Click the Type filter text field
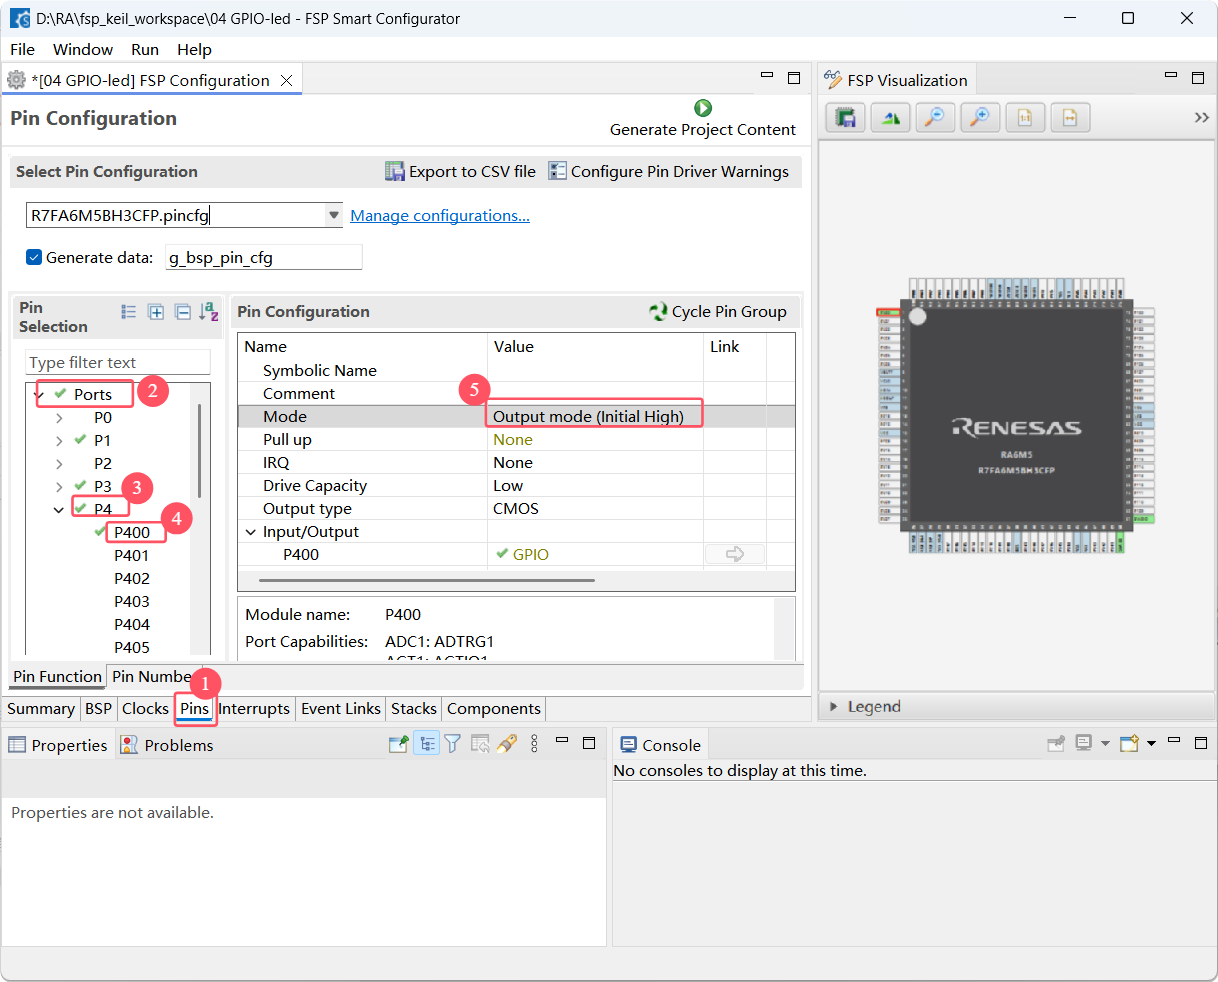Image resolution: width=1218 pixels, height=982 pixels. [118, 362]
